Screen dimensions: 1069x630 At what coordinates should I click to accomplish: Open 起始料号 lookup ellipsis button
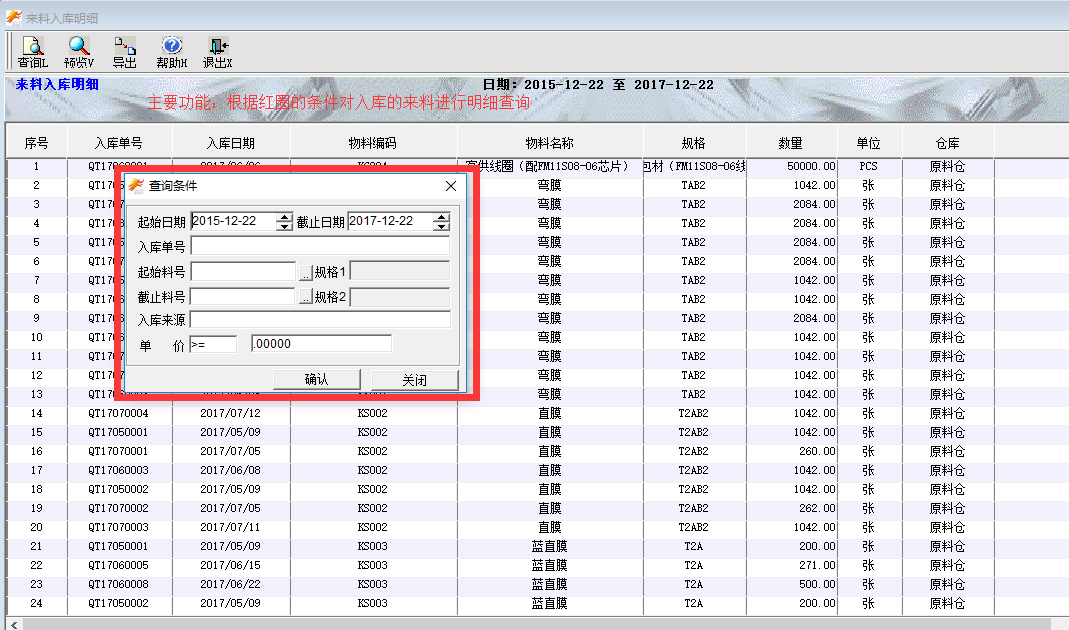click(x=305, y=273)
